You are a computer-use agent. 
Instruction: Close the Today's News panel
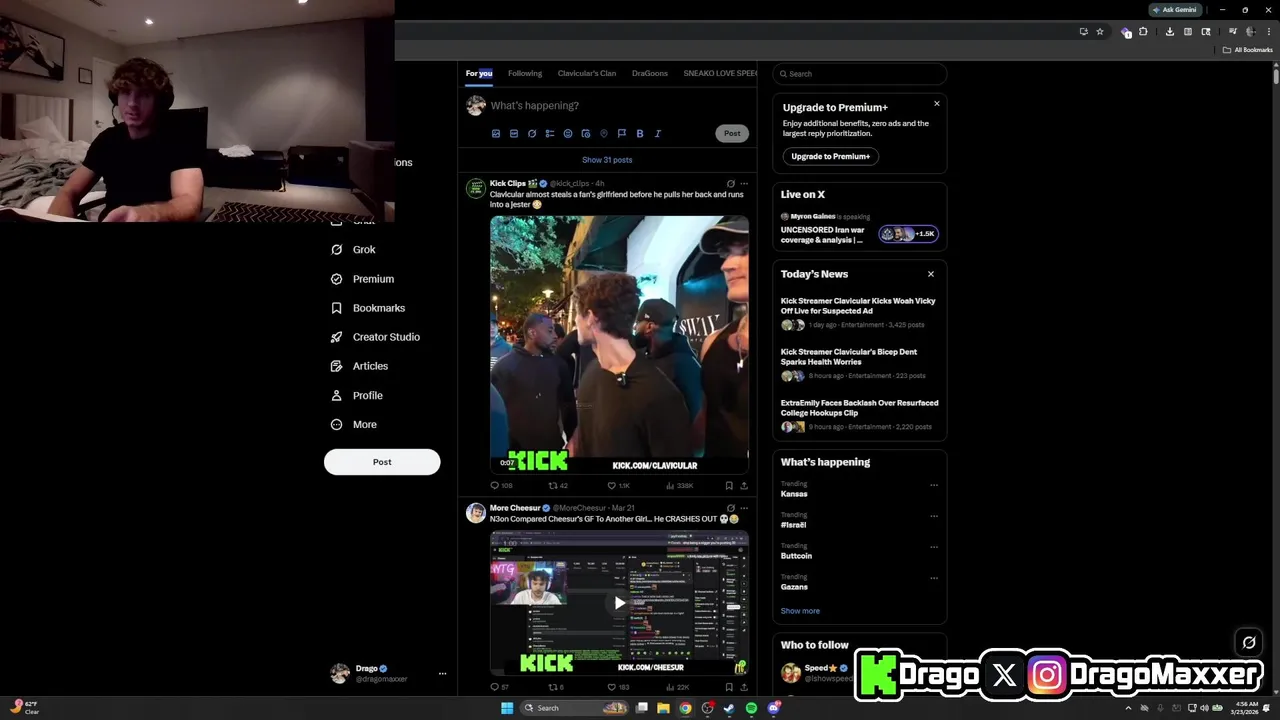[x=931, y=274]
